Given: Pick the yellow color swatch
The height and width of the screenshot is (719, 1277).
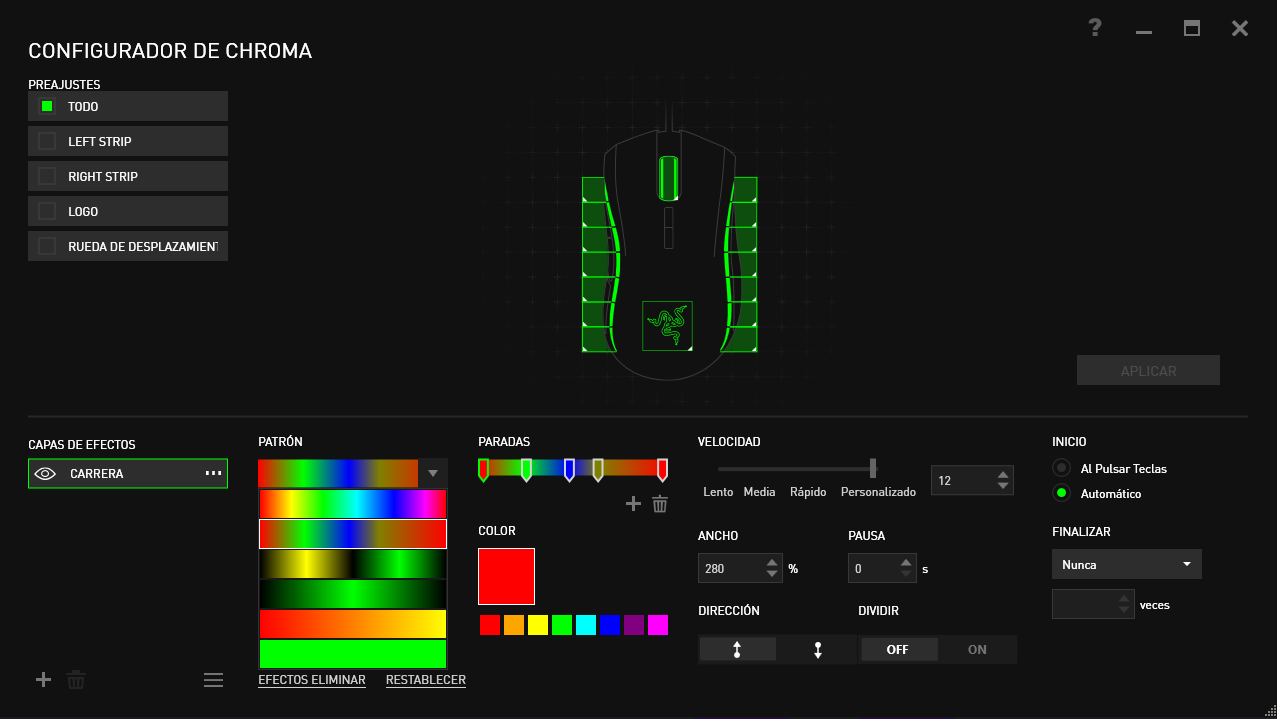Looking at the screenshot, I should click(x=538, y=625).
